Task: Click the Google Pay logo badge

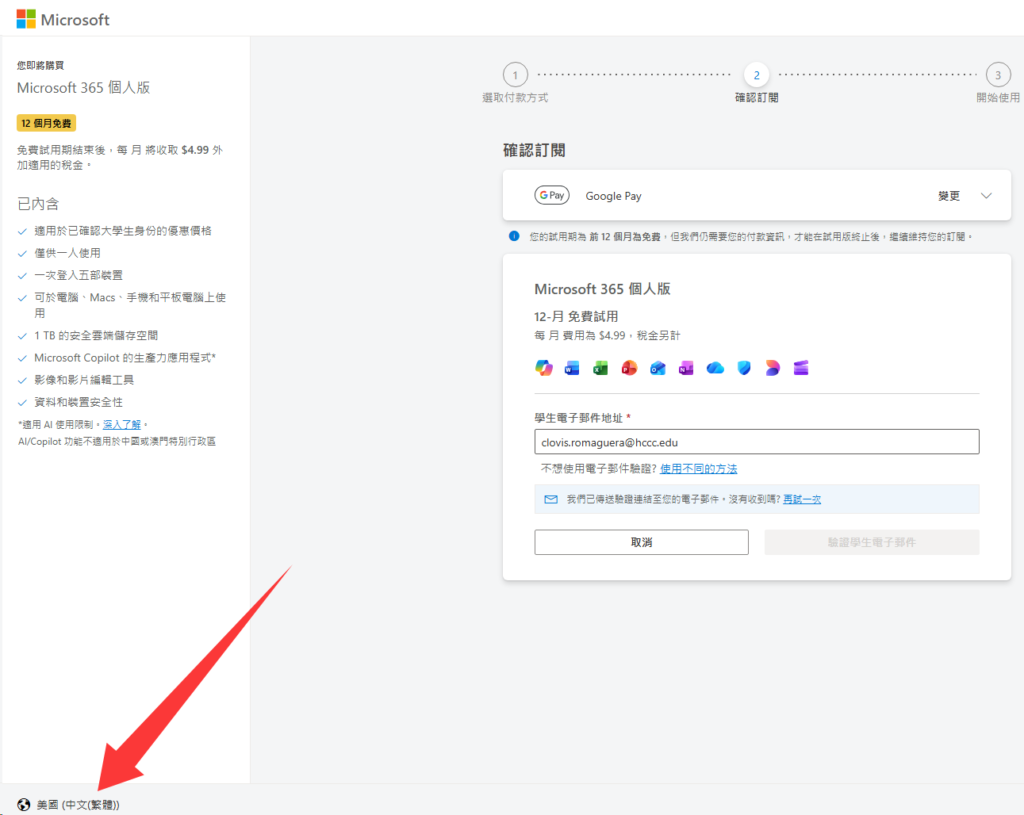Action: [x=552, y=196]
